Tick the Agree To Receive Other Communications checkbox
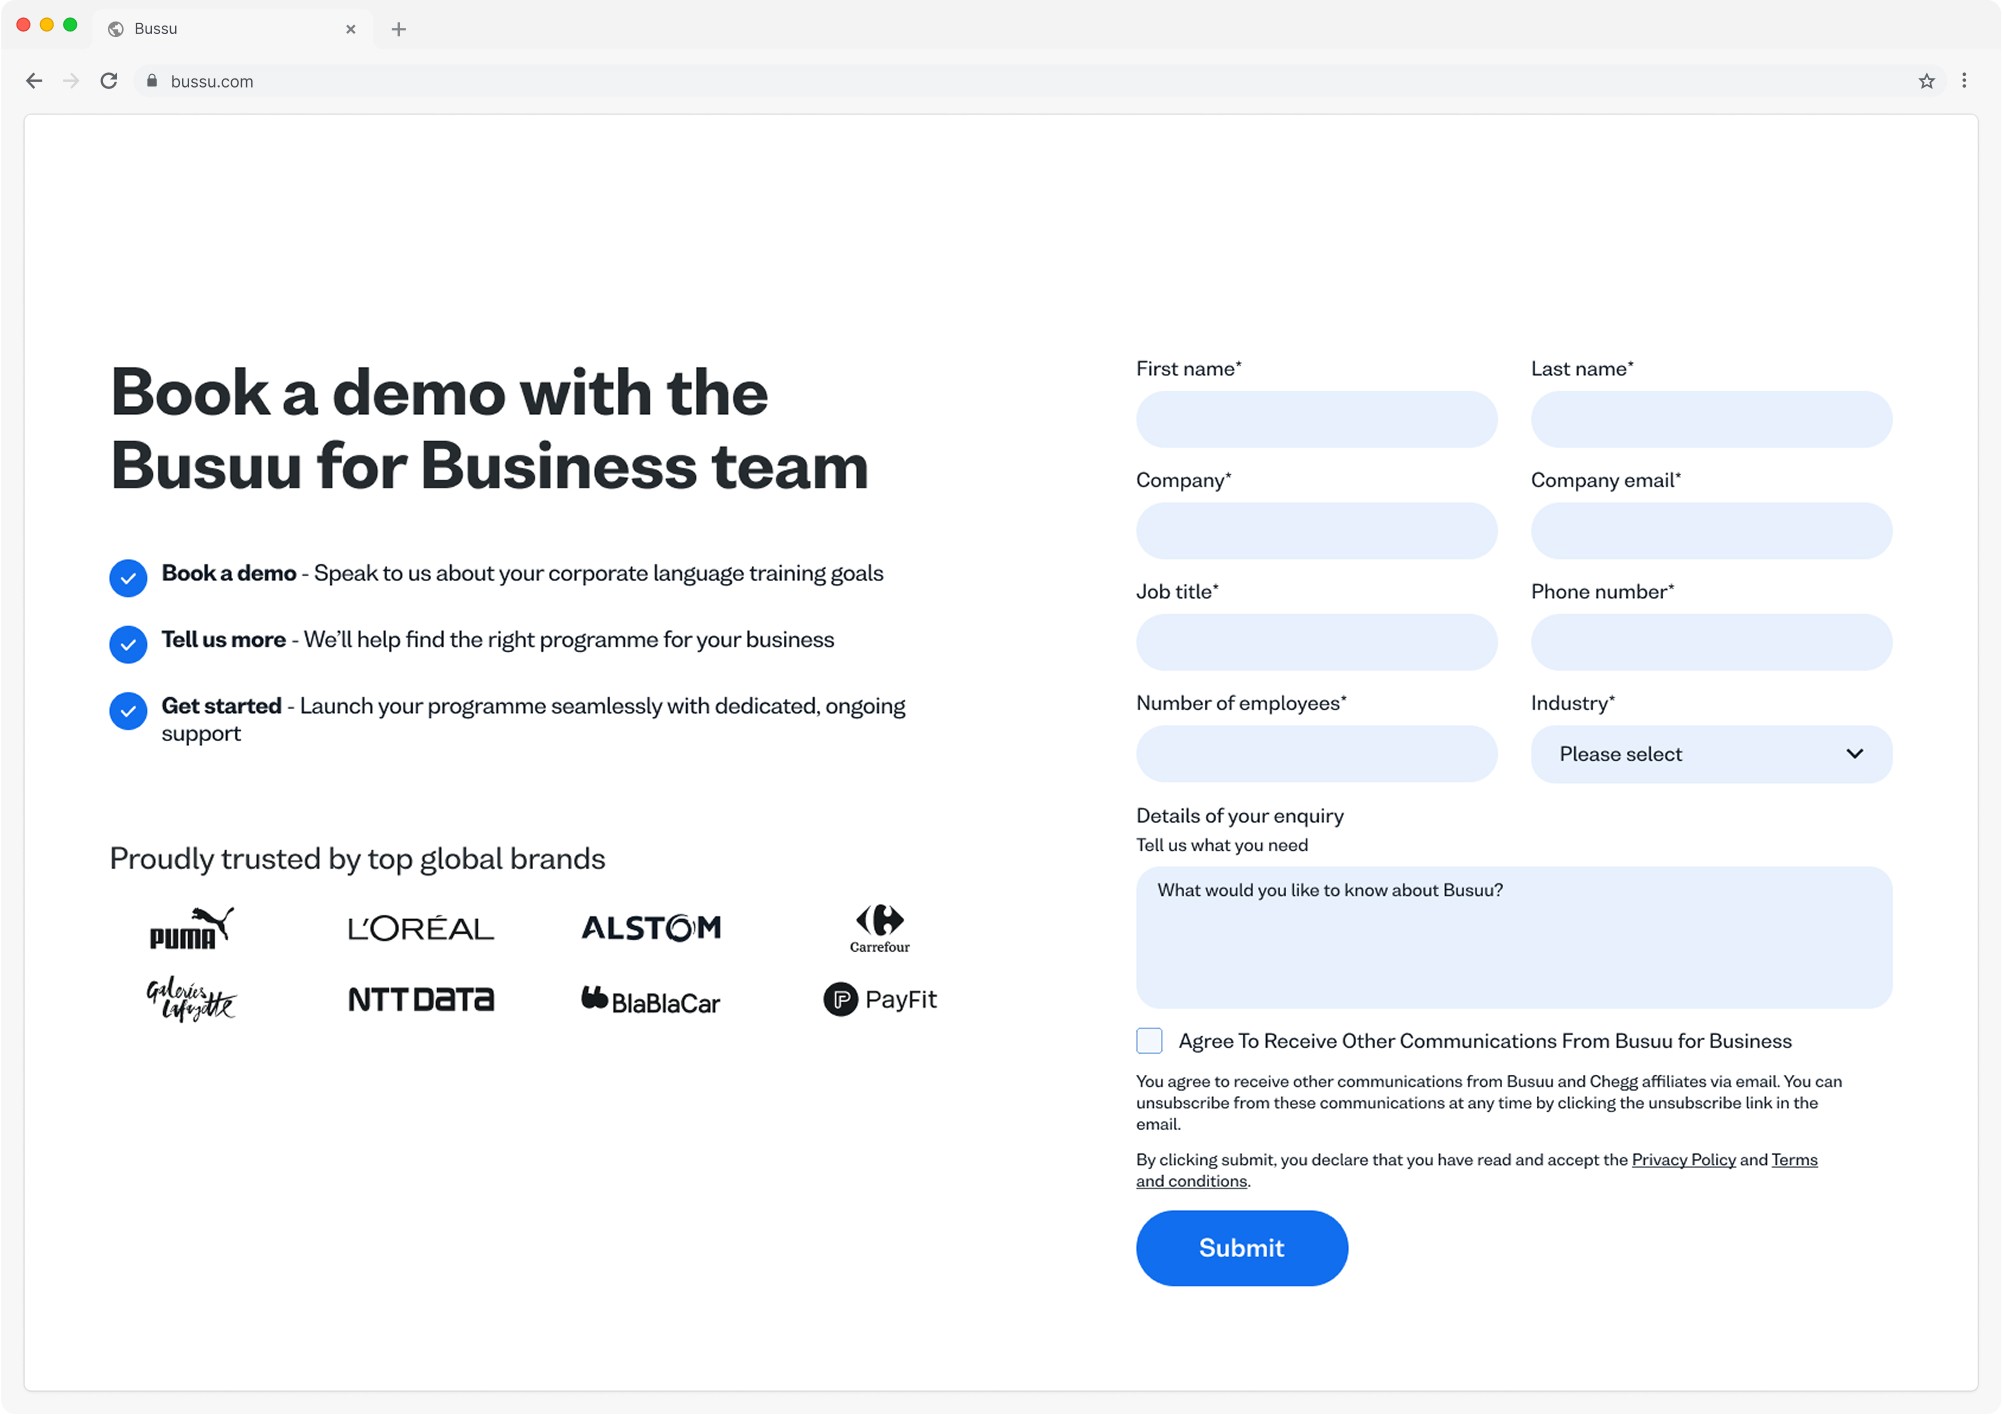Image resolution: width=2002 pixels, height=1415 pixels. pos(1149,1041)
